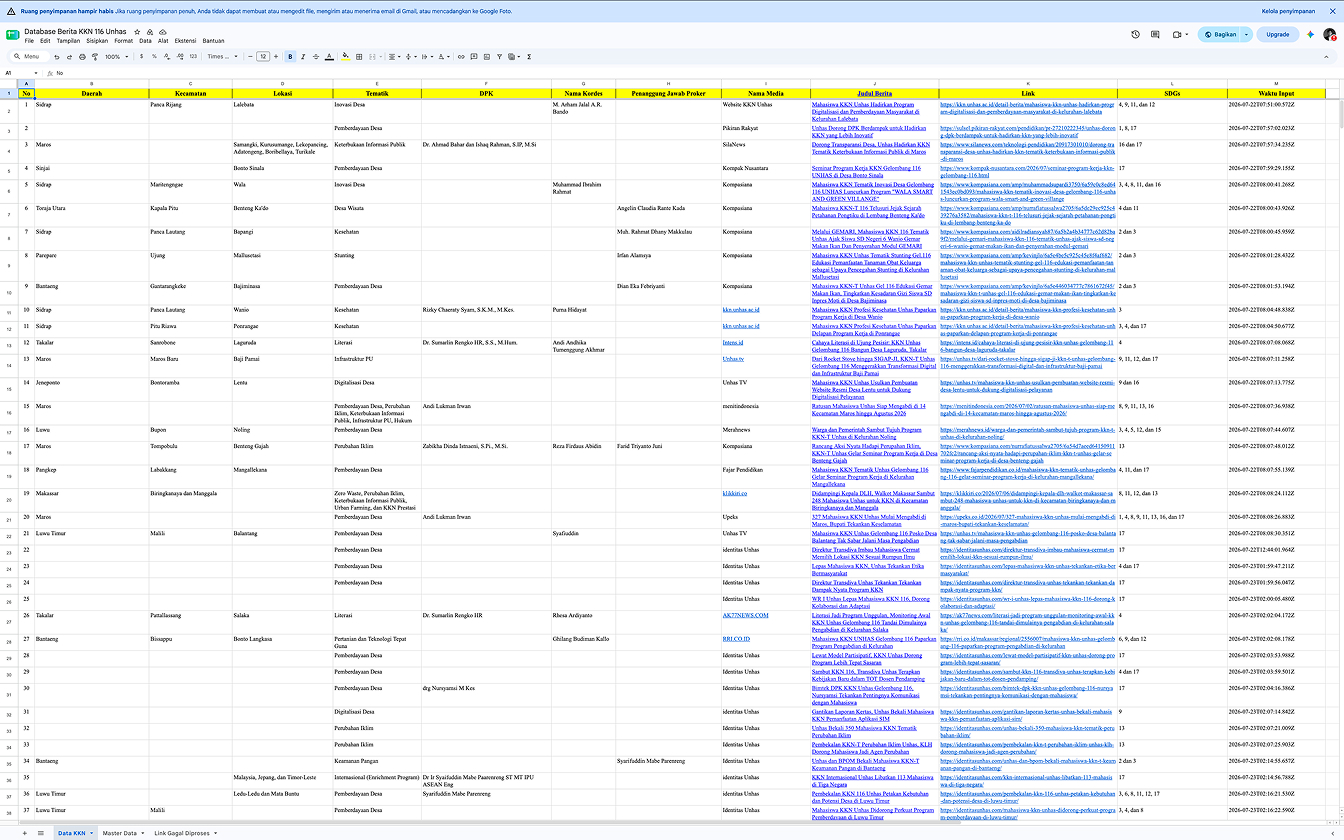Print the spreadsheet via printer icon
Viewport: 1344px width, 840px height.
pos(82,57)
